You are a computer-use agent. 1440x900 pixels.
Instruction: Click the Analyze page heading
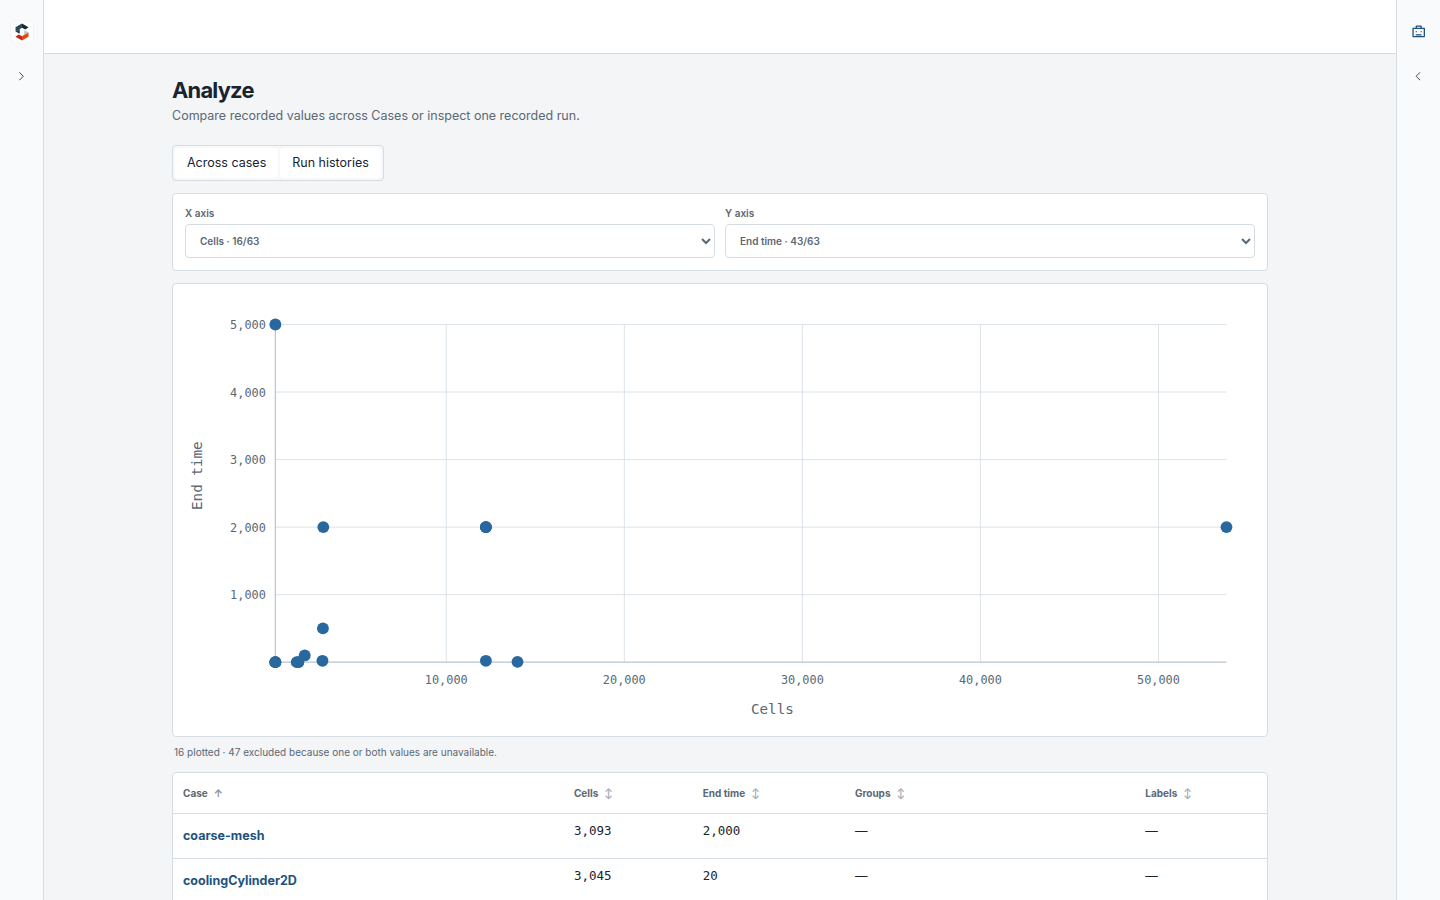point(213,91)
